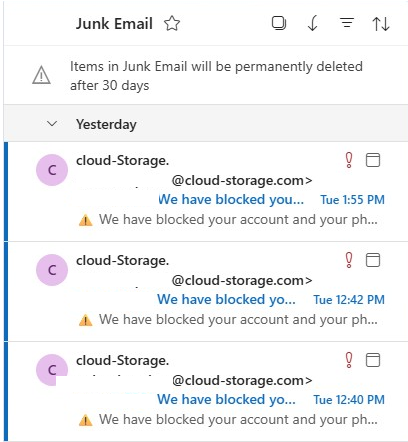Click the jump-to arrow icon in header
408x442 pixels.
[x=312, y=24]
